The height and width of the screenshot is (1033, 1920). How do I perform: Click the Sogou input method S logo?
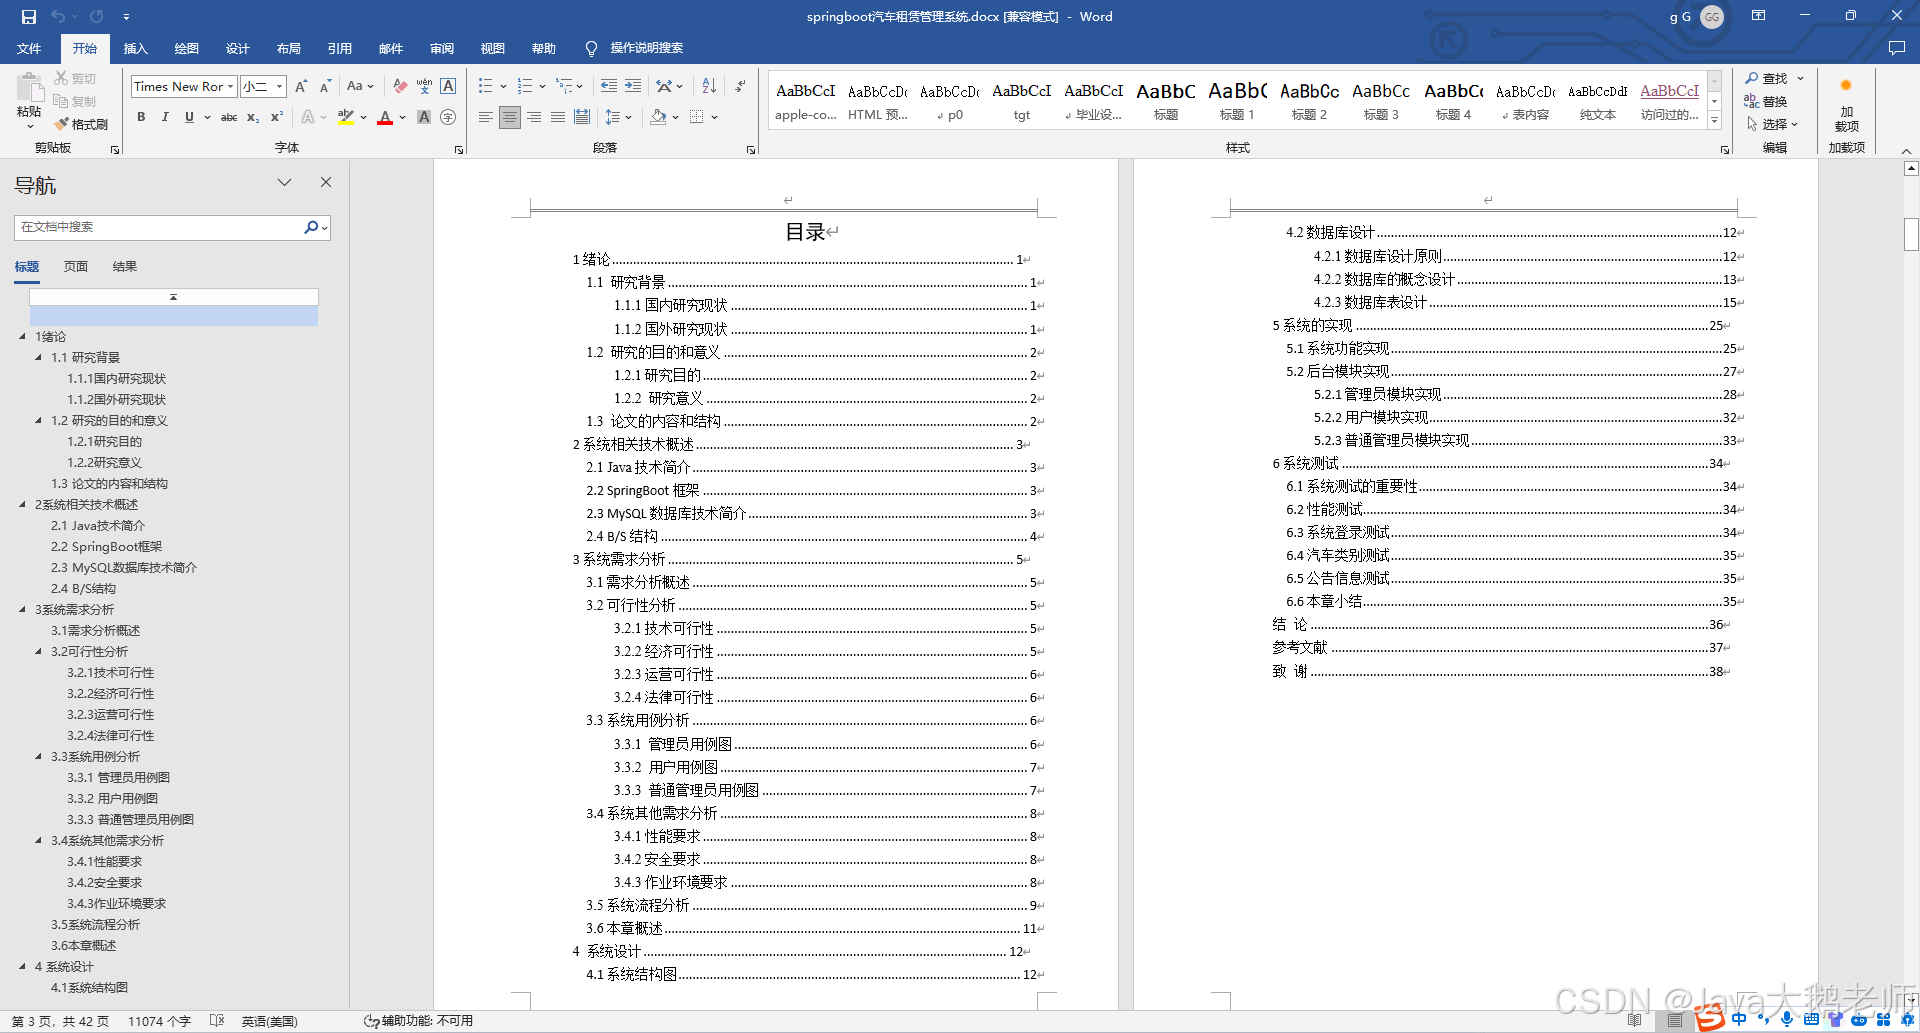point(1710,1019)
